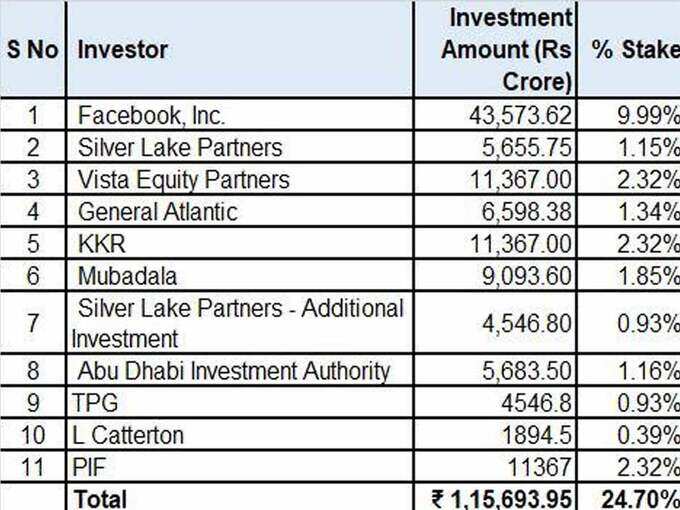
Task: Select the Vista Equity Partners cell
Action: (x=240, y=178)
